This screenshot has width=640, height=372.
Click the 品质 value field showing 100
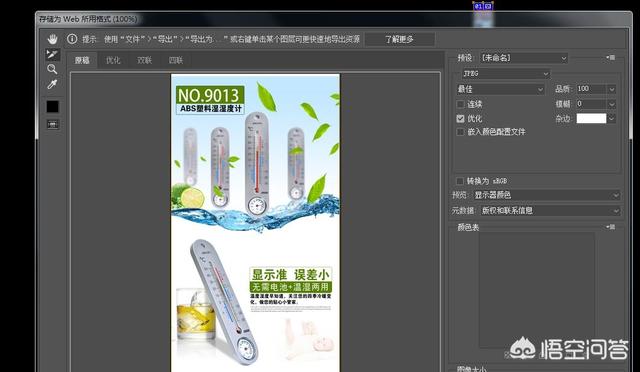coord(591,89)
